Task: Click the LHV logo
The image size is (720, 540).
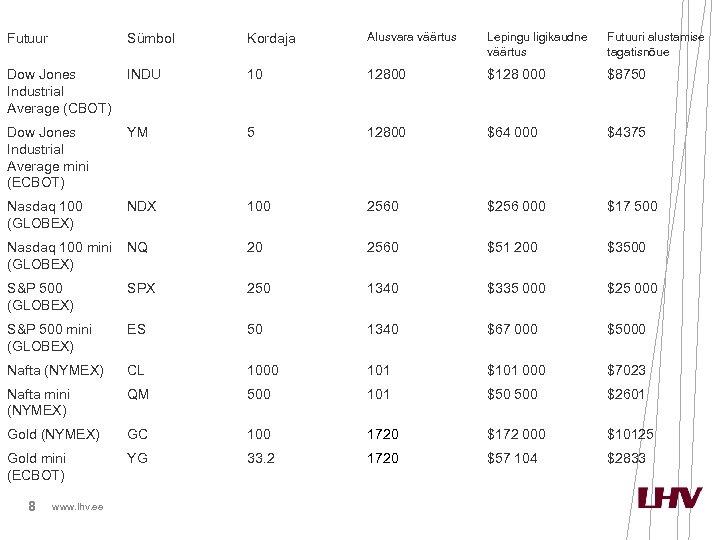Action: coord(669,498)
